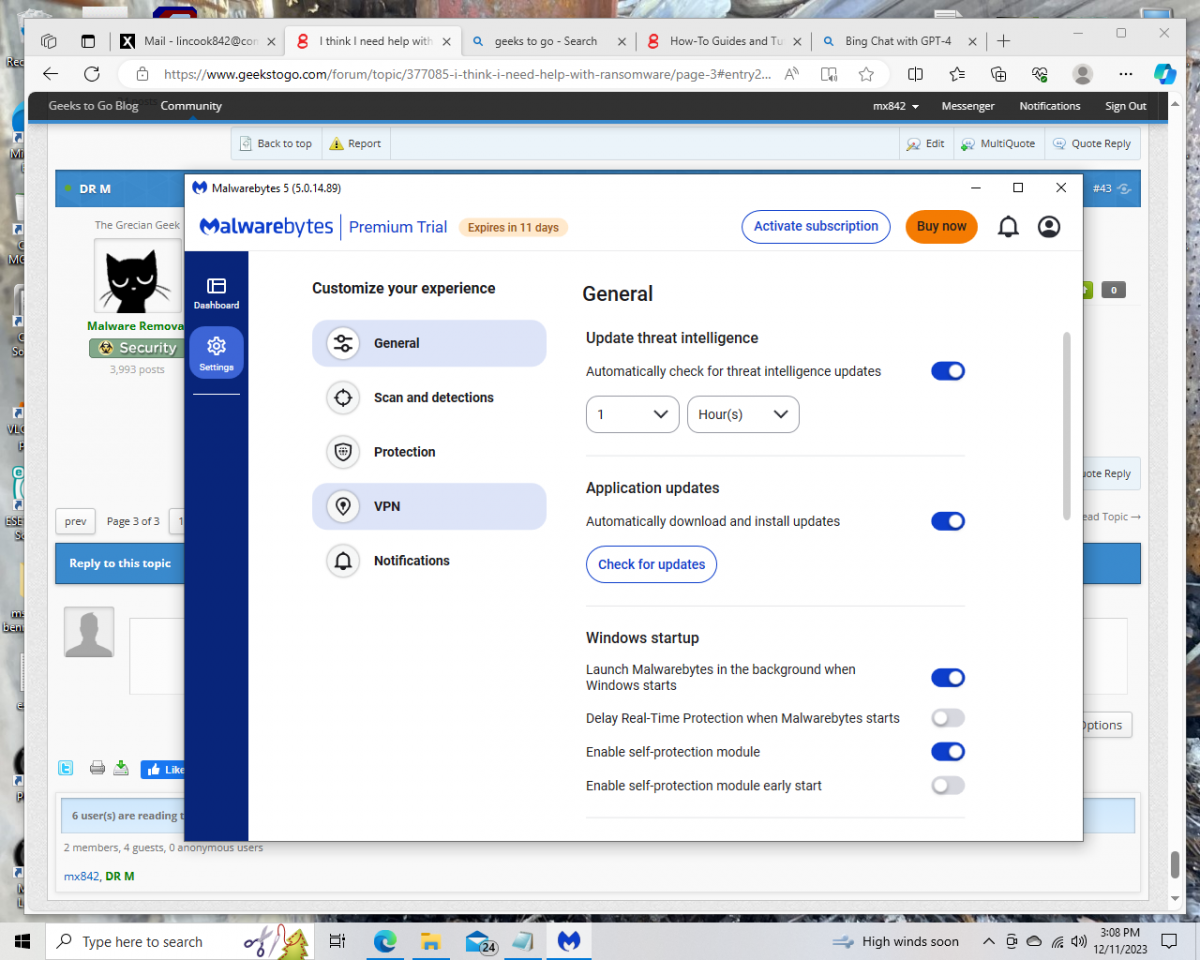Open Malwarebytes from the Windows taskbar
Image resolution: width=1200 pixels, height=960 pixels.
coord(569,941)
